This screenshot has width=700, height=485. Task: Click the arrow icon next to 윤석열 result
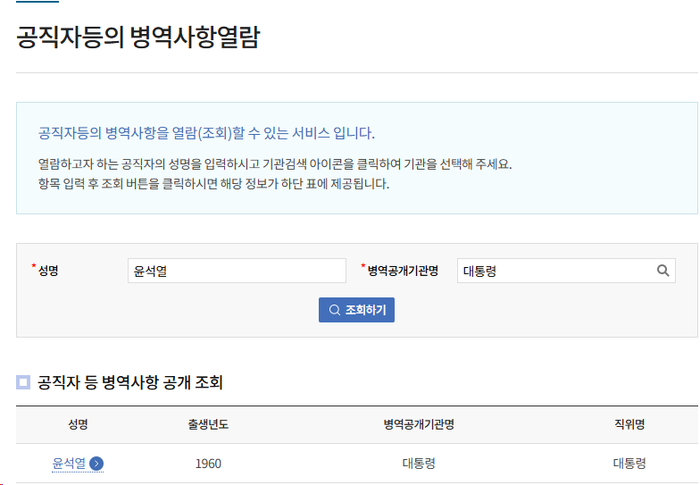[96, 464]
